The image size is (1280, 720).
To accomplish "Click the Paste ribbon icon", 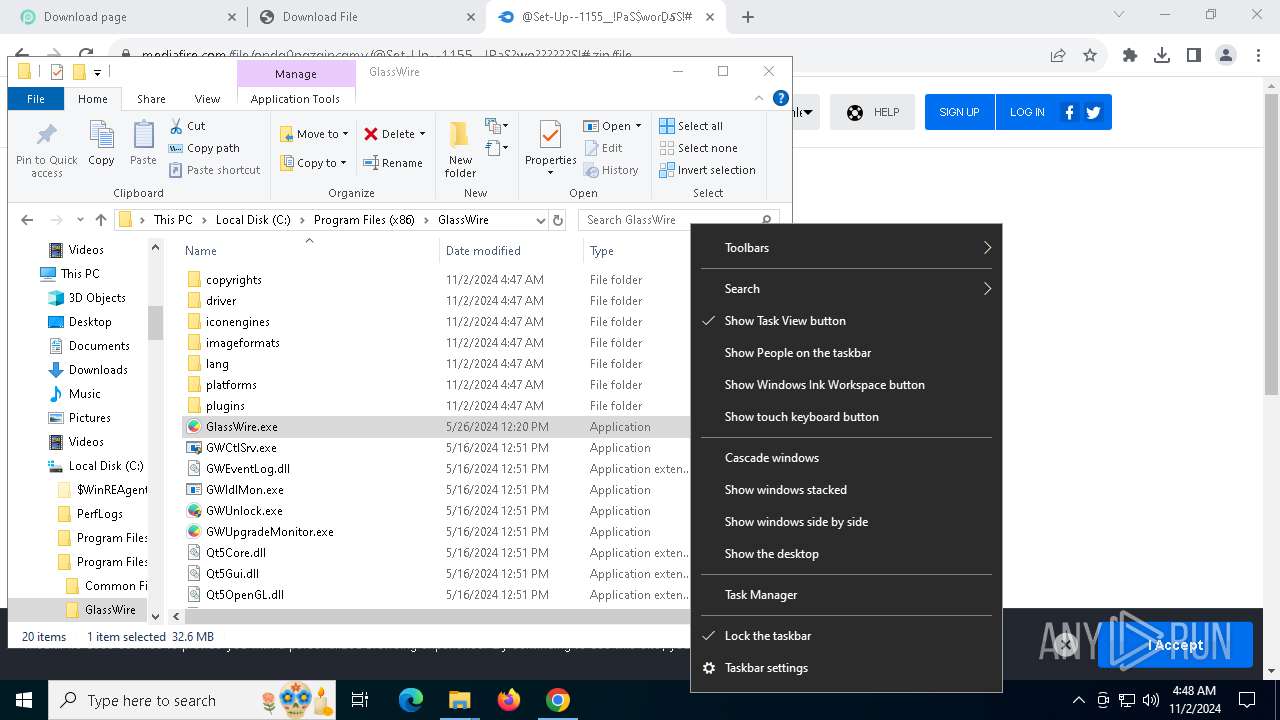I will (x=143, y=143).
